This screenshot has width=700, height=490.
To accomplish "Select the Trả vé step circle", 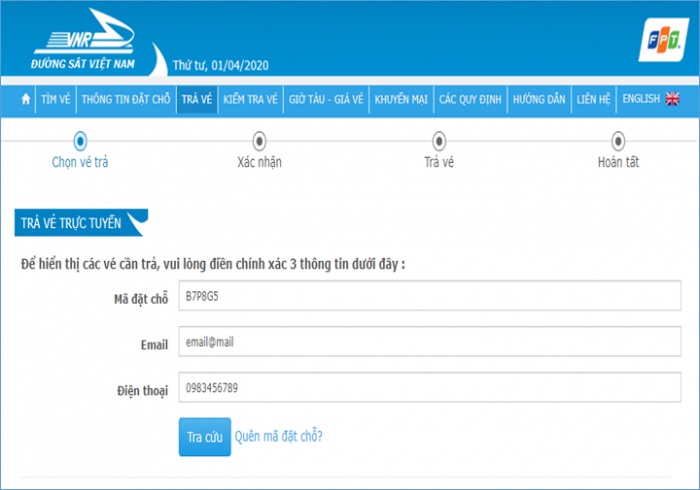I will pos(439,141).
